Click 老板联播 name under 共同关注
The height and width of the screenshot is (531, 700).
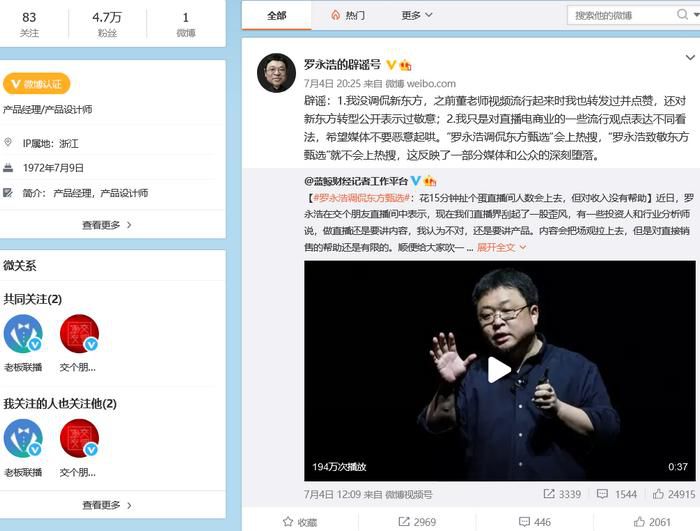click(23, 368)
